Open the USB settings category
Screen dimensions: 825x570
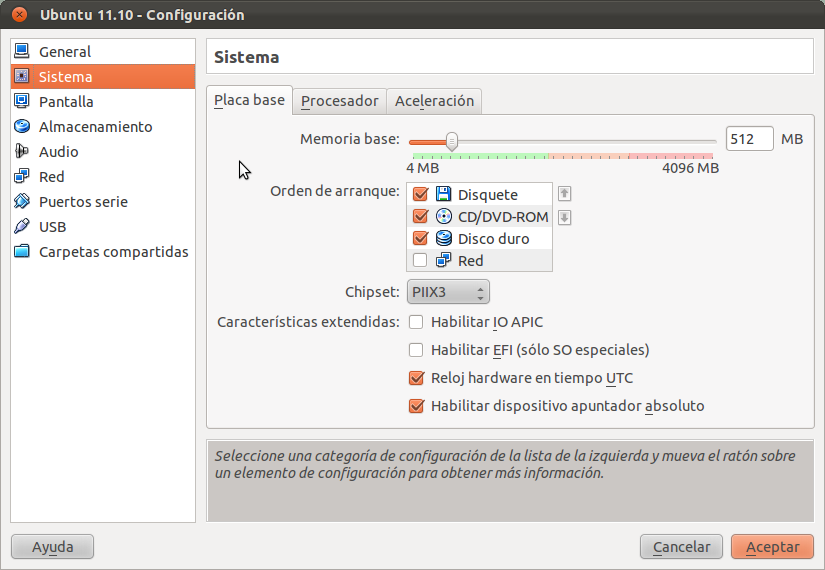pos(103,227)
